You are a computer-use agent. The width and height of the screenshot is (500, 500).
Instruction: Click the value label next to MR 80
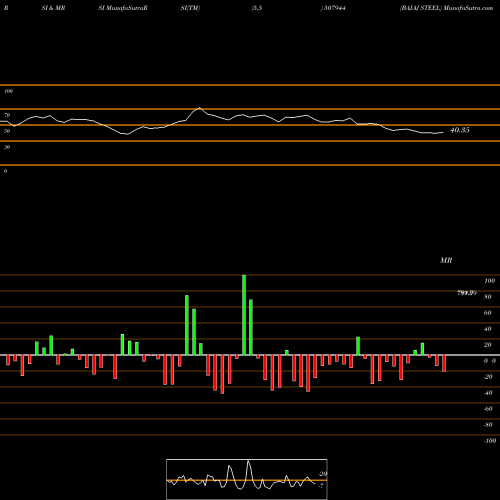tap(467, 293)
